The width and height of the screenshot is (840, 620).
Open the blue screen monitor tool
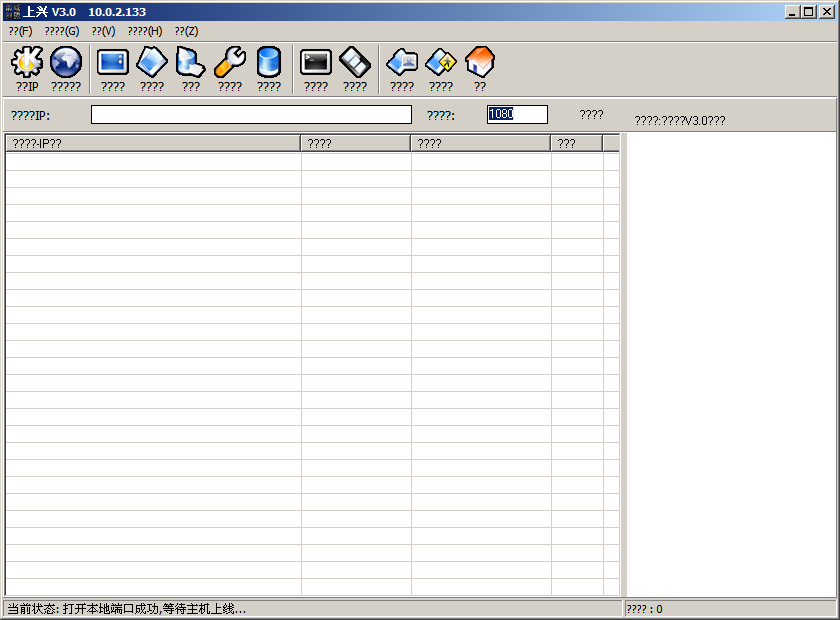point(113,63)
